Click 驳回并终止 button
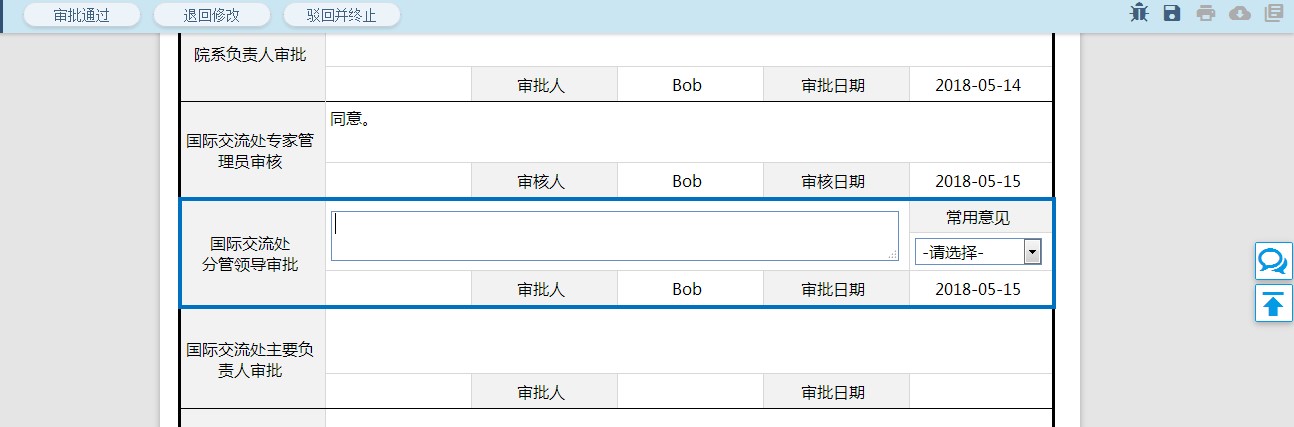The image size is (1294, 427). point(341,15)
